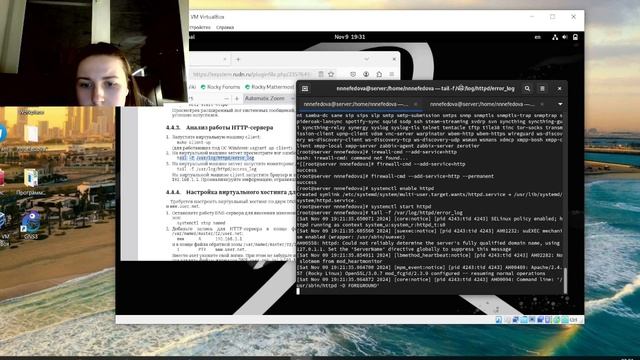
Task: Click VirtualBox display status icon
Action: coord(532,320)
